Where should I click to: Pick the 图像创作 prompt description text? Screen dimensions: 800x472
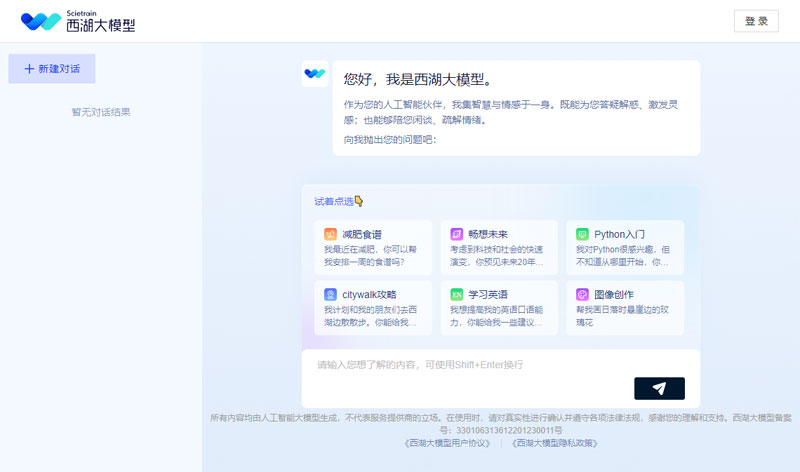pos(623,316)
